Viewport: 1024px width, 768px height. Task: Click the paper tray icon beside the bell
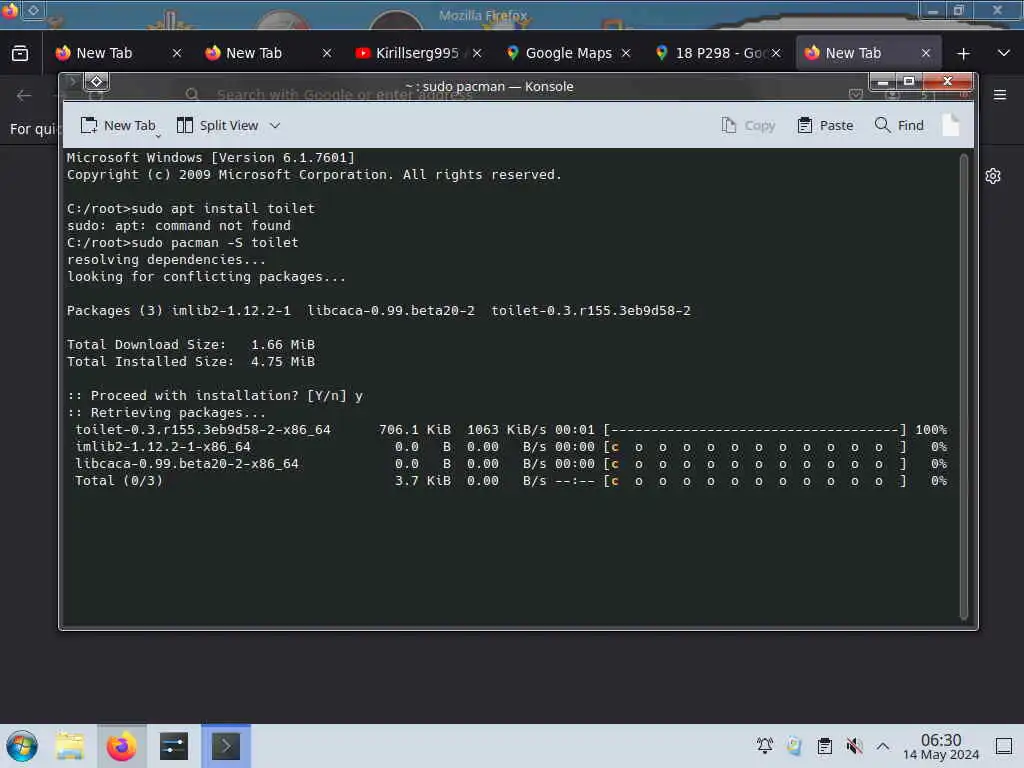[794, 745]
